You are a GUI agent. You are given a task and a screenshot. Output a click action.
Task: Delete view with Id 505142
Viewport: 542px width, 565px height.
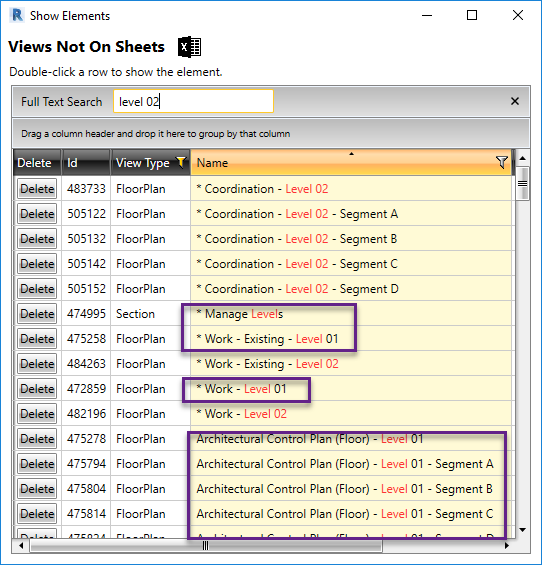tap(37, 264)
